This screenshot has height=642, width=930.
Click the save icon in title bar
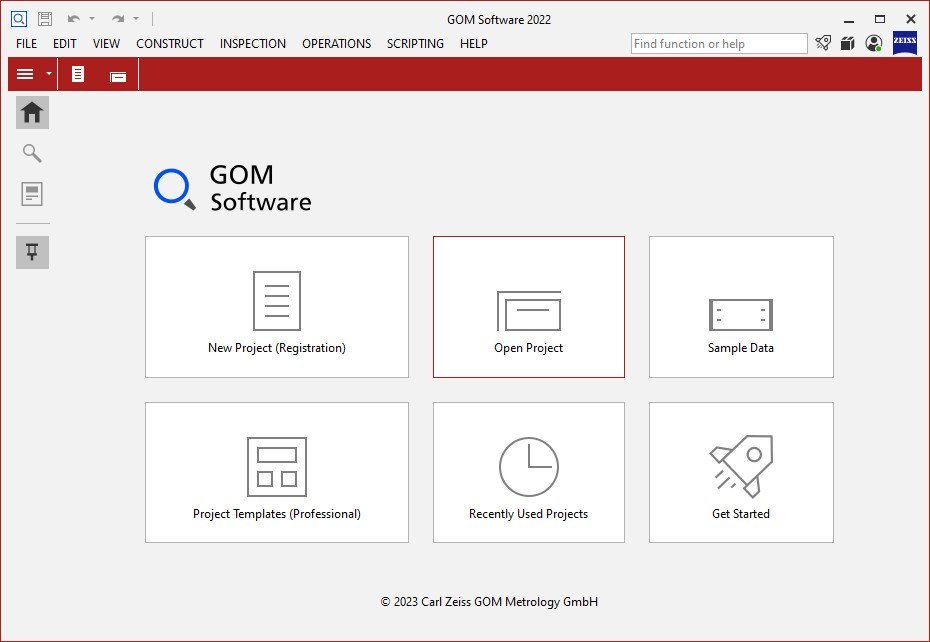click(x=45, y=19)
